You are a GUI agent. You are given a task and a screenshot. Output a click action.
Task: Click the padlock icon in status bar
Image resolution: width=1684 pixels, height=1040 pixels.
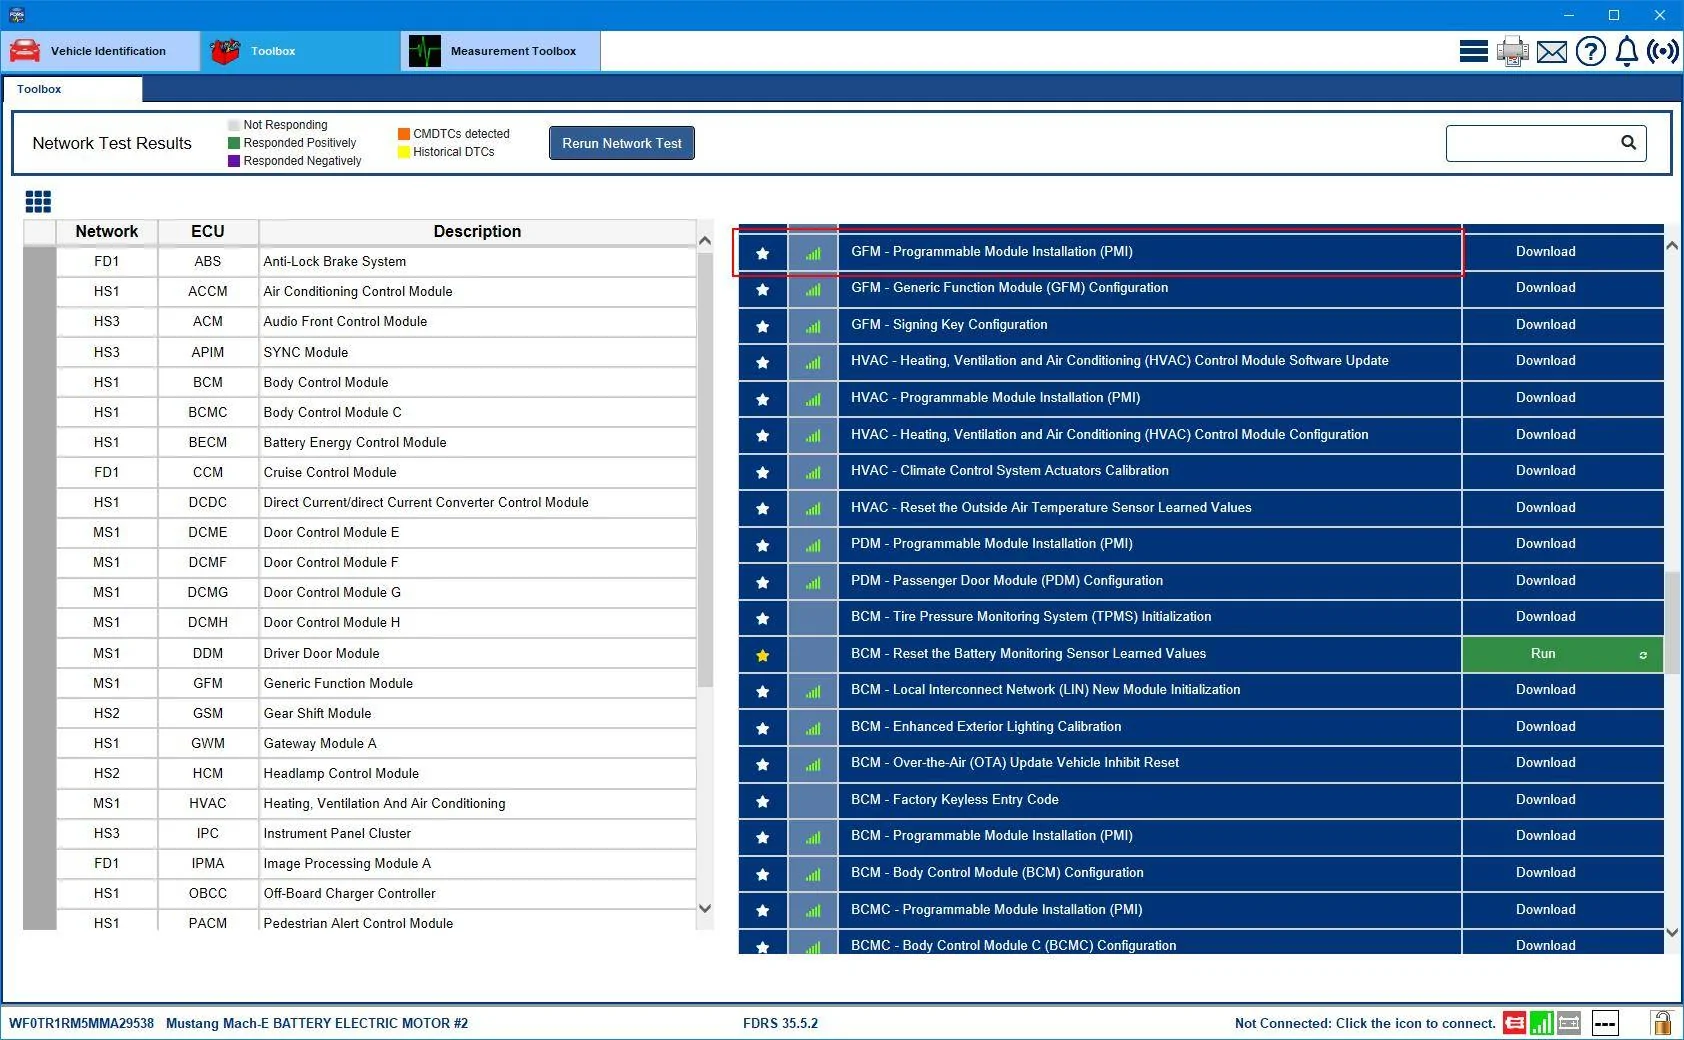point(1661,1023)
